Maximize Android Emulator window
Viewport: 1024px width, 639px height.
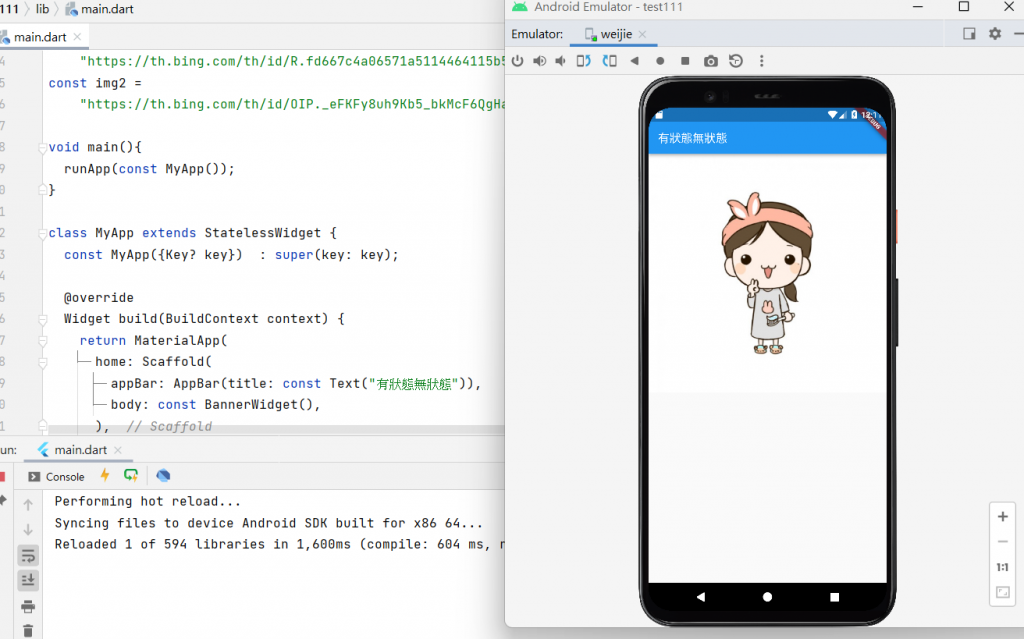pos(963,7)
